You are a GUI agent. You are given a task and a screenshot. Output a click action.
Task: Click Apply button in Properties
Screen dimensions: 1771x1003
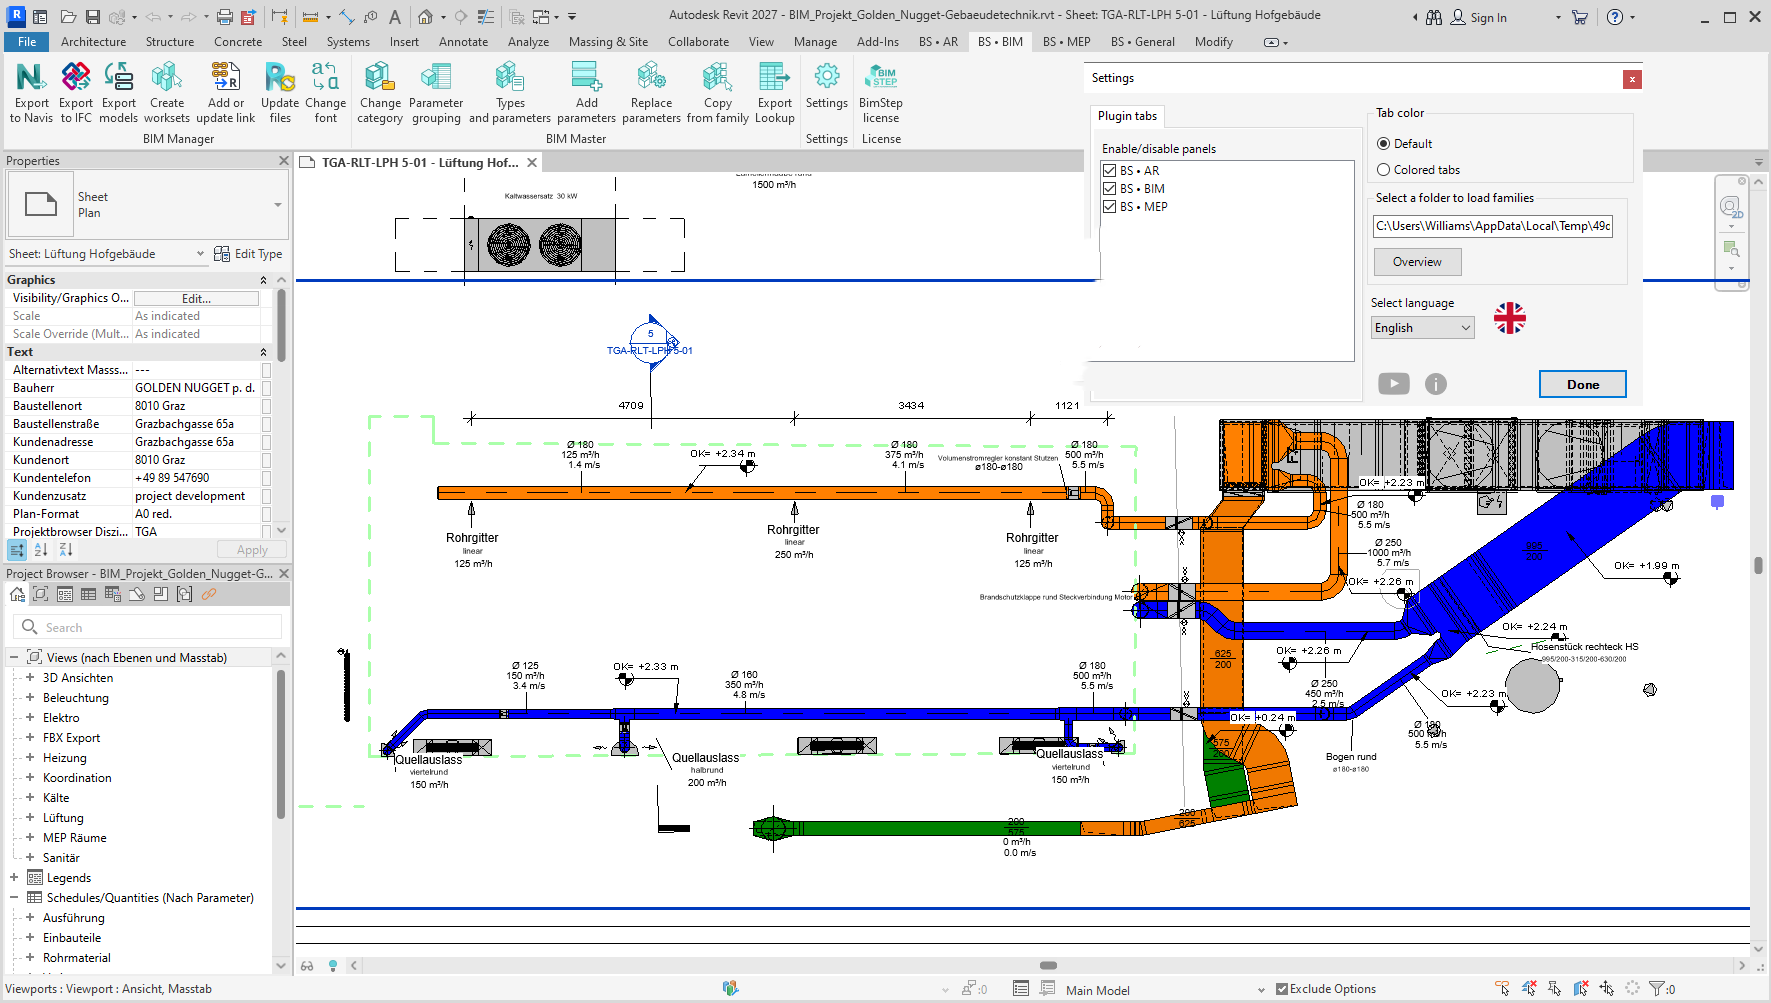pos(252,550)
